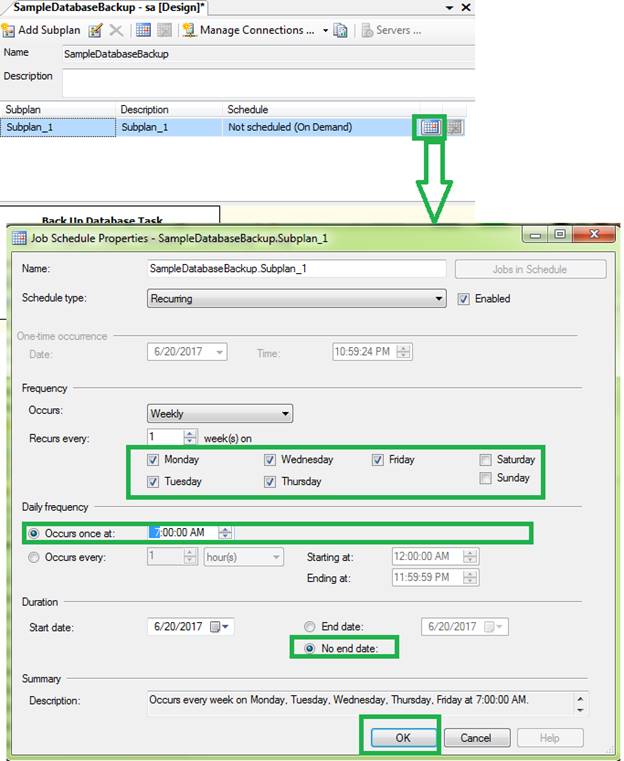Open the one-time occurrence Date dropdown
Image resolution: width=624 pixels, height=761 pixels.
click(220, 352)
